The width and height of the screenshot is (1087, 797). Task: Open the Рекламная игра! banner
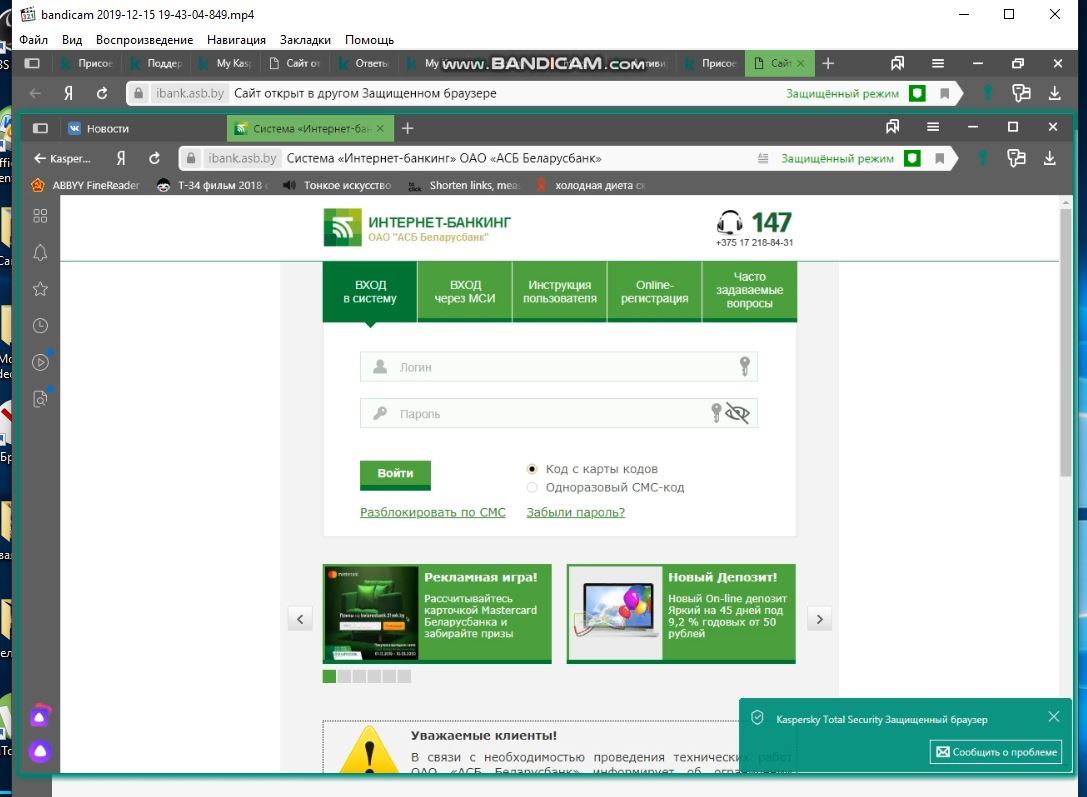437,614
